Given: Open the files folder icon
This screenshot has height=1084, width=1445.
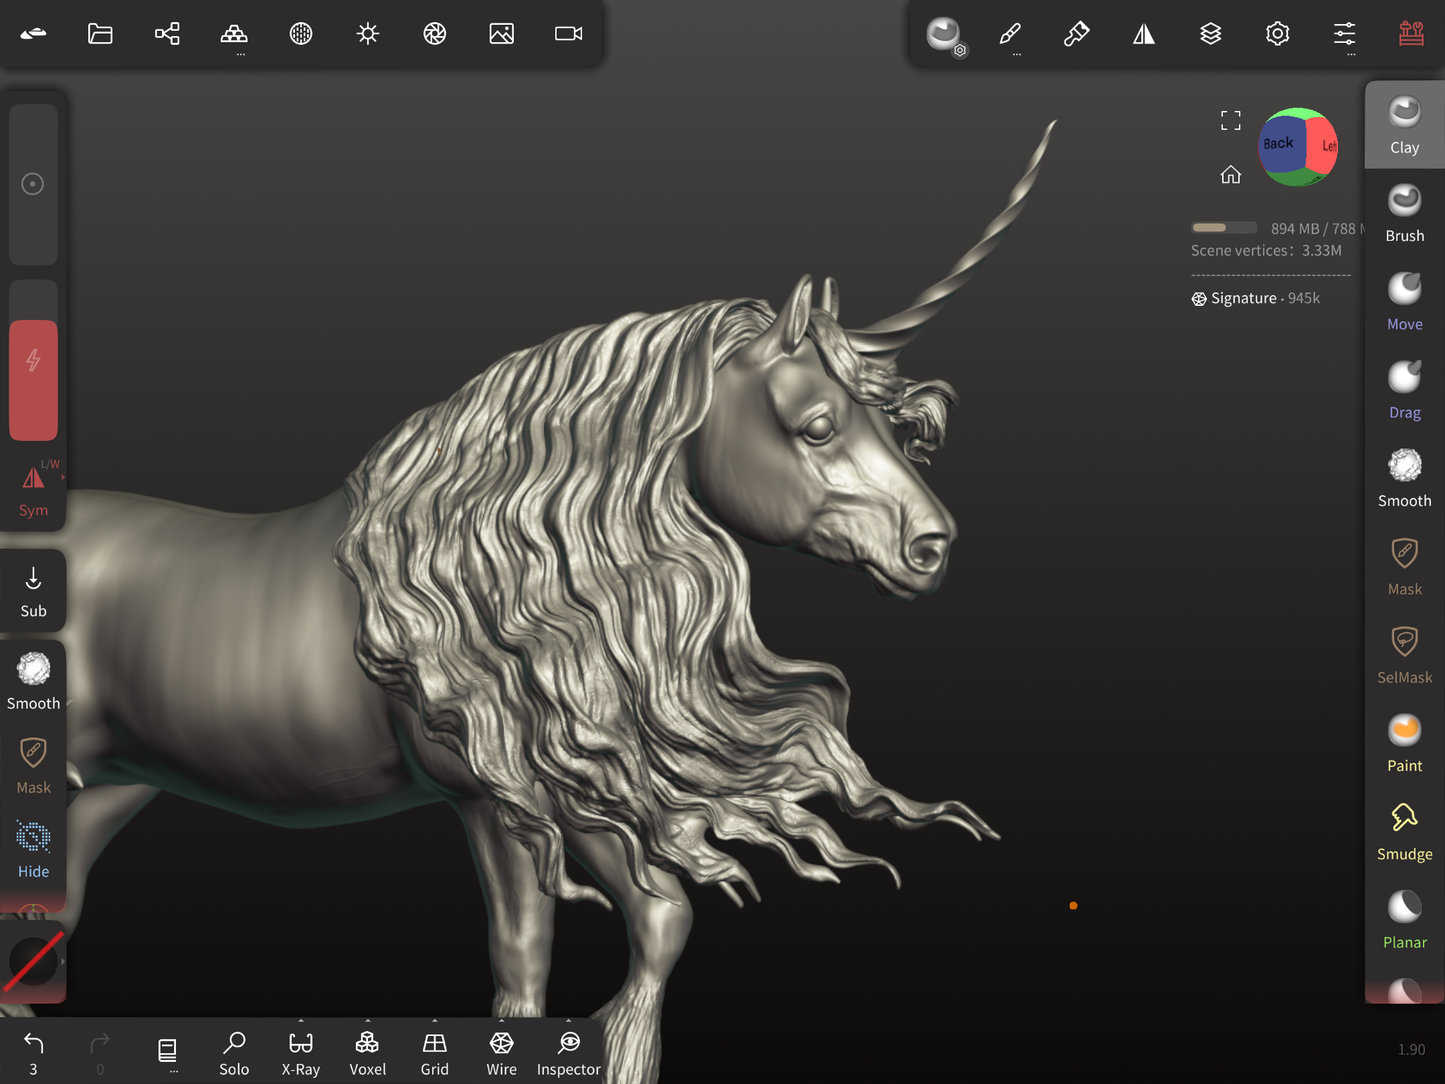Looking at the screenshot, I should [x=100, y=34].
